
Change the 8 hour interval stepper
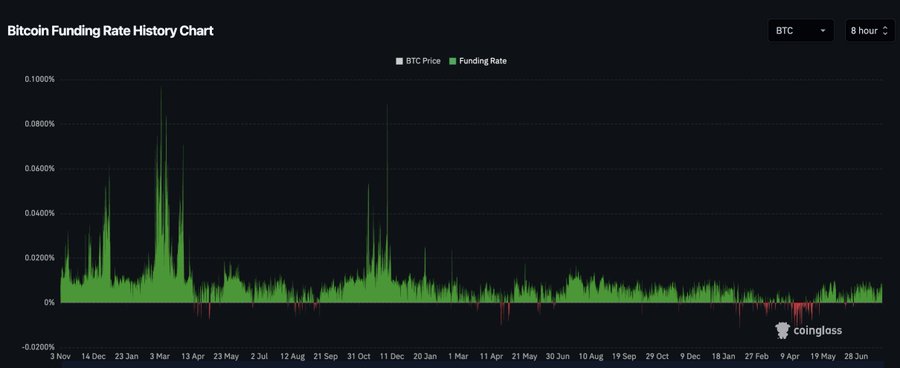[870, 30]
